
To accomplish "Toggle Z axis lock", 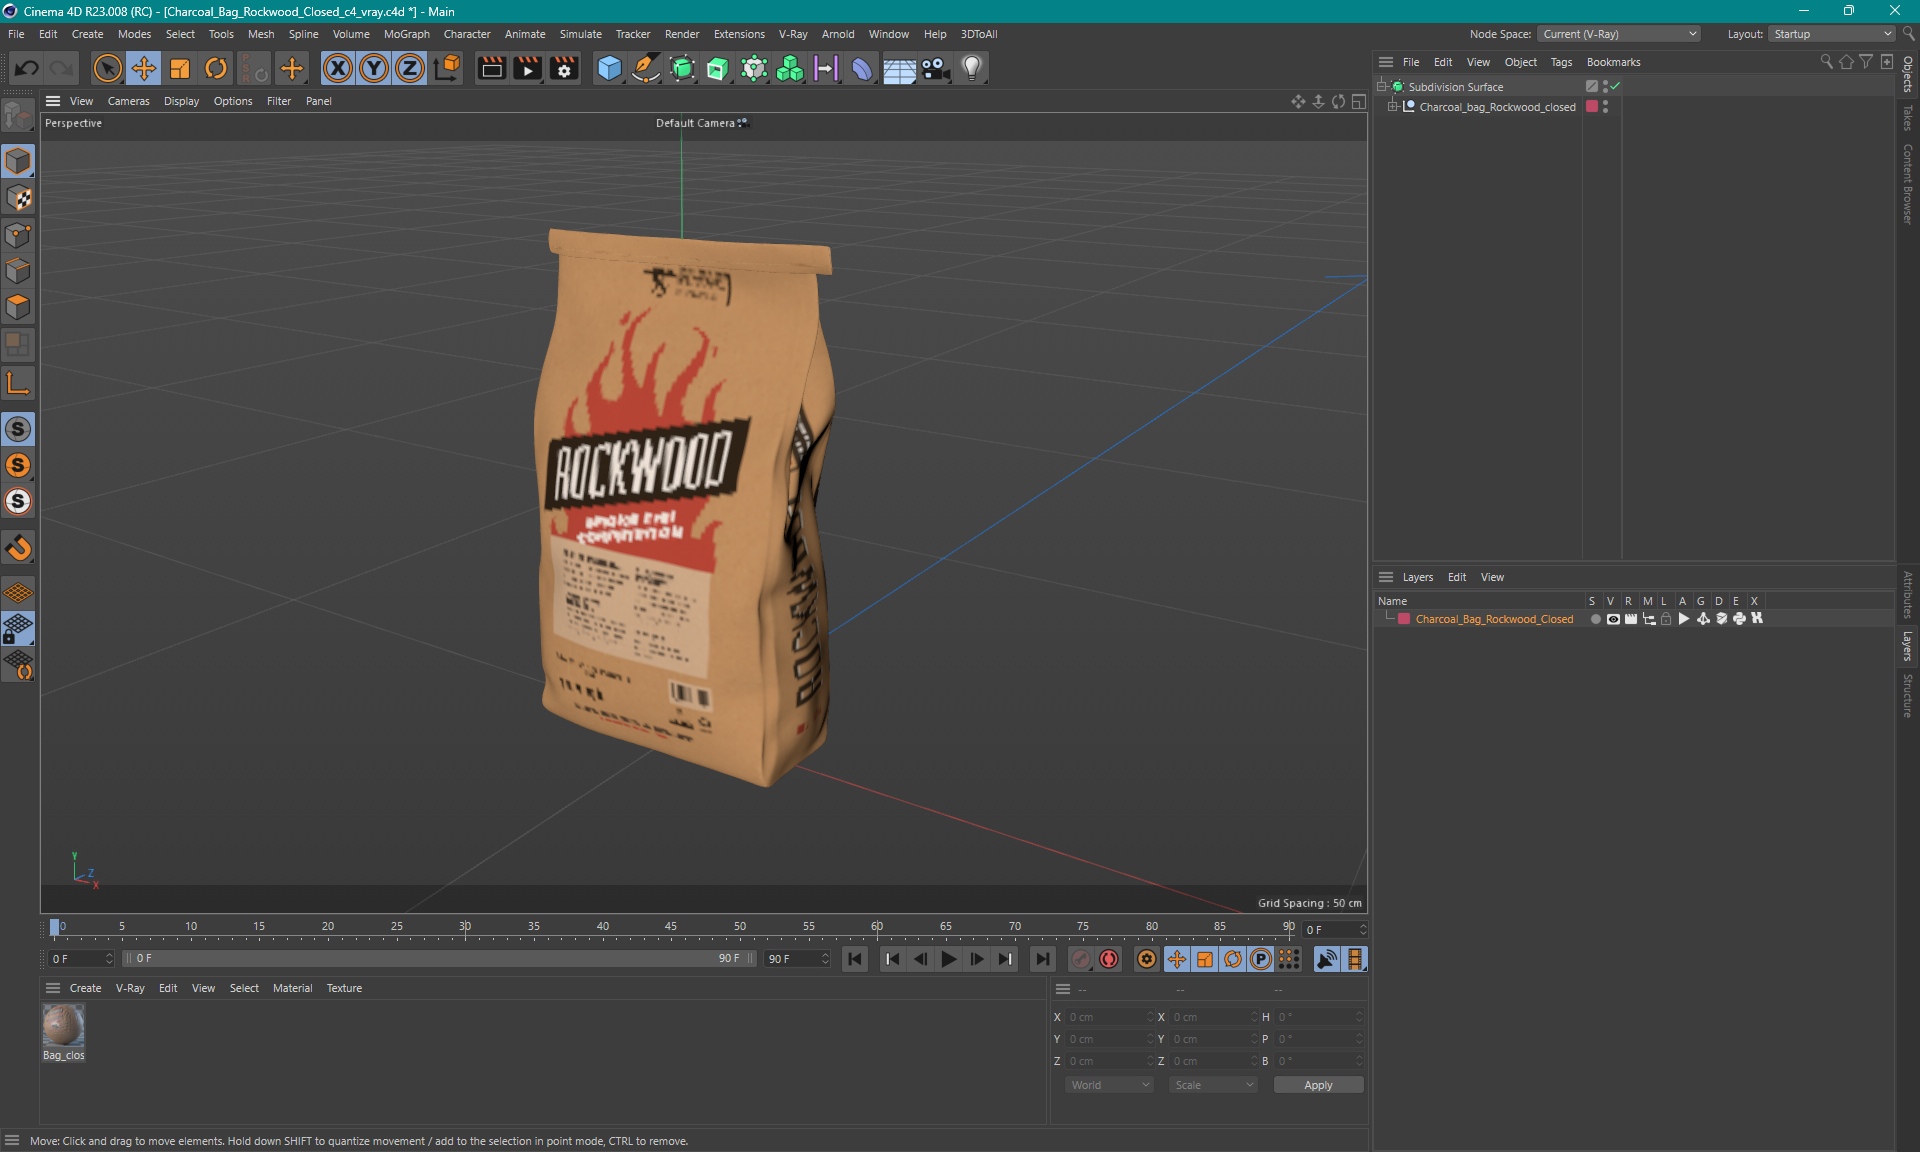I will 410,68.
